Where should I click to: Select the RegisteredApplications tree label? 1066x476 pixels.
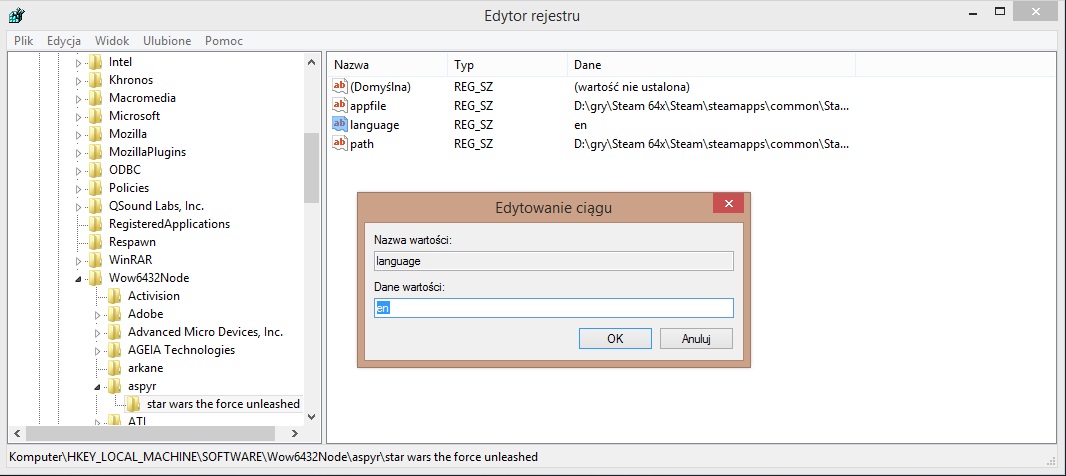pyautogui.click(x=169, y=224)
